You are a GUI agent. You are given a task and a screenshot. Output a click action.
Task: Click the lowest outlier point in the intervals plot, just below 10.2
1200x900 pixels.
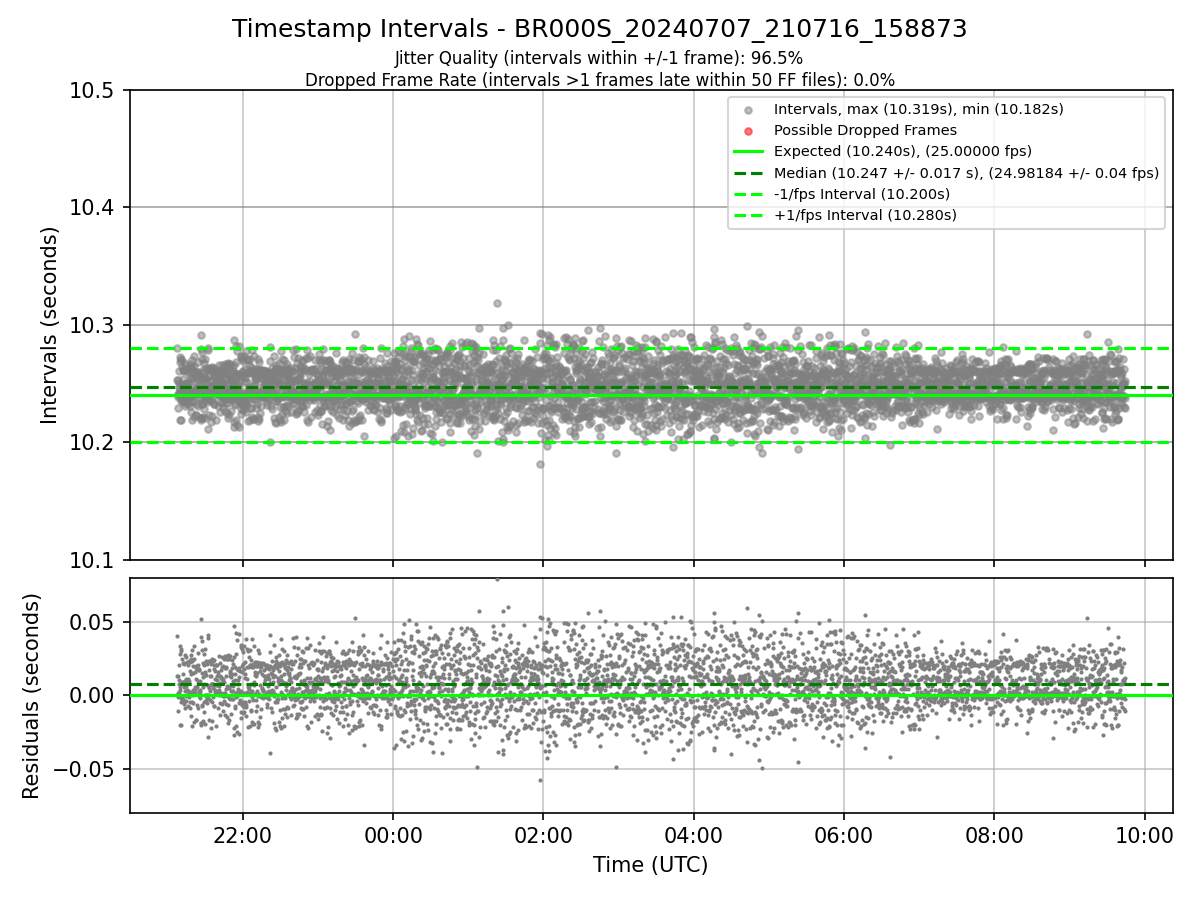[x=540, y=464]
